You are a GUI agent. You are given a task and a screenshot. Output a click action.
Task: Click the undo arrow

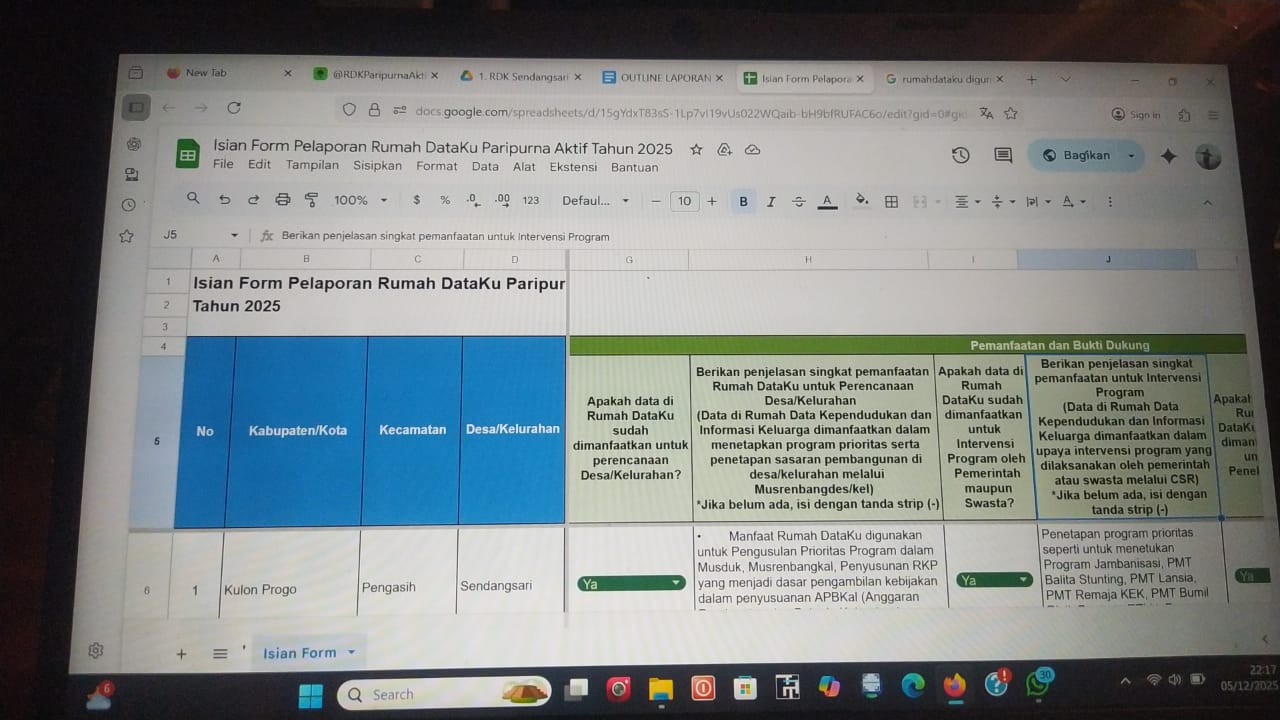pos(224,200)
